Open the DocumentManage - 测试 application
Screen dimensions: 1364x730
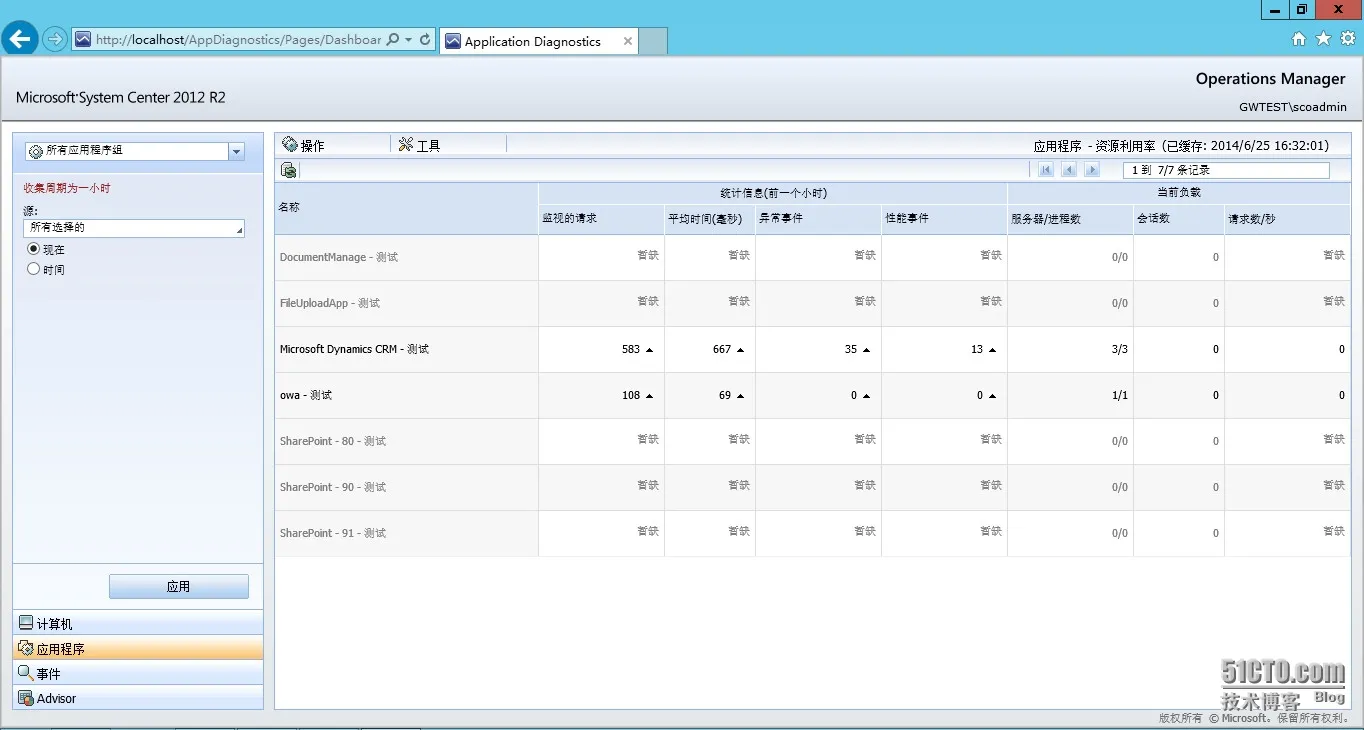pyautogui.click(x=339, y=257)
